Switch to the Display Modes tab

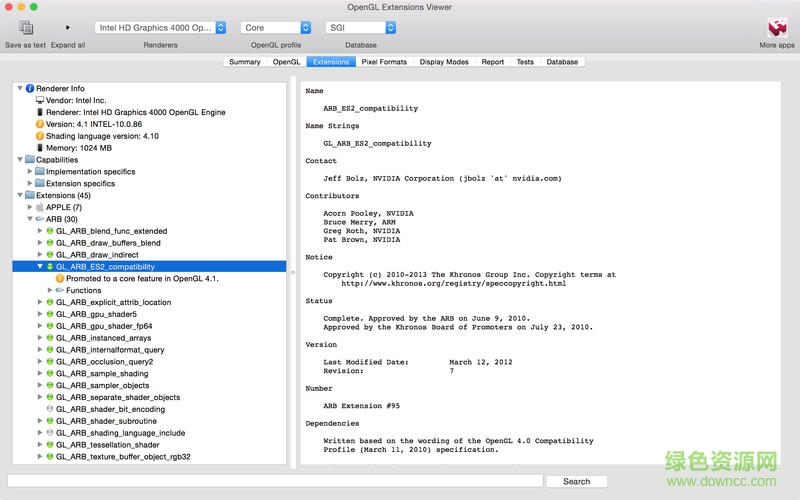444,62
